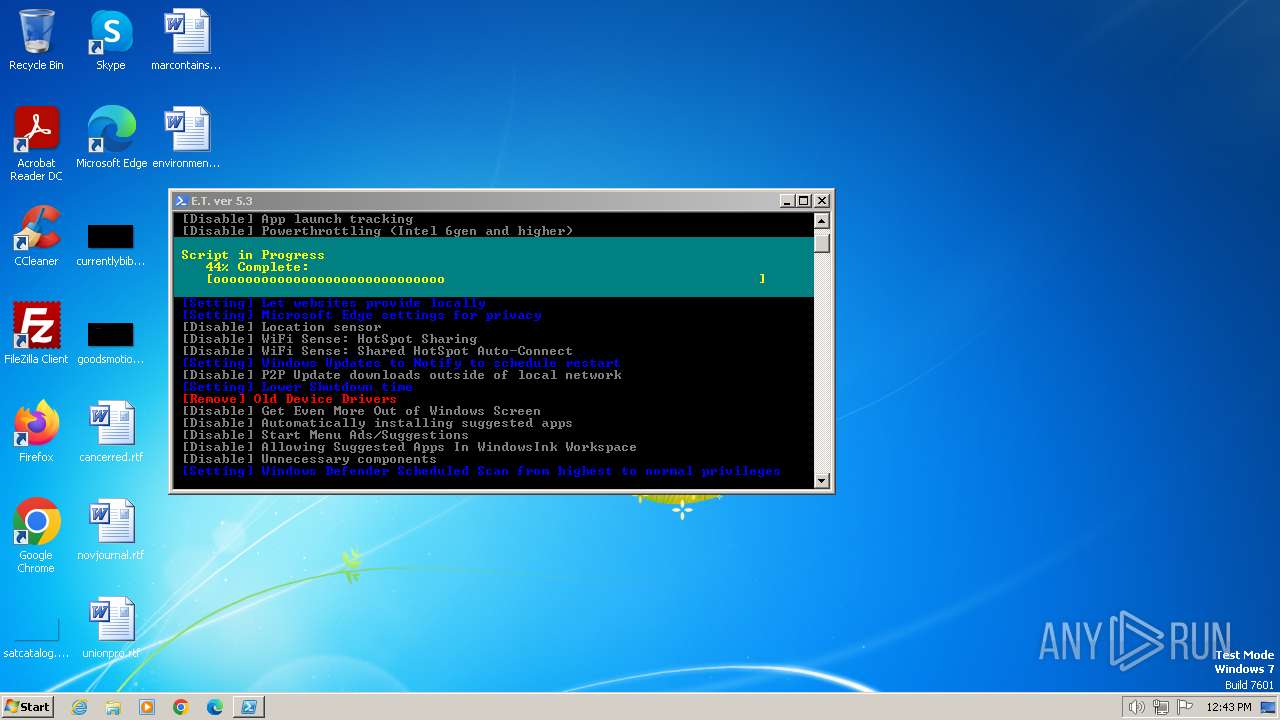Open FileZilla Client desktop shortcut
Viewport: 1280px width, 720px height.
pyautogui.click(x=36, y=333)
